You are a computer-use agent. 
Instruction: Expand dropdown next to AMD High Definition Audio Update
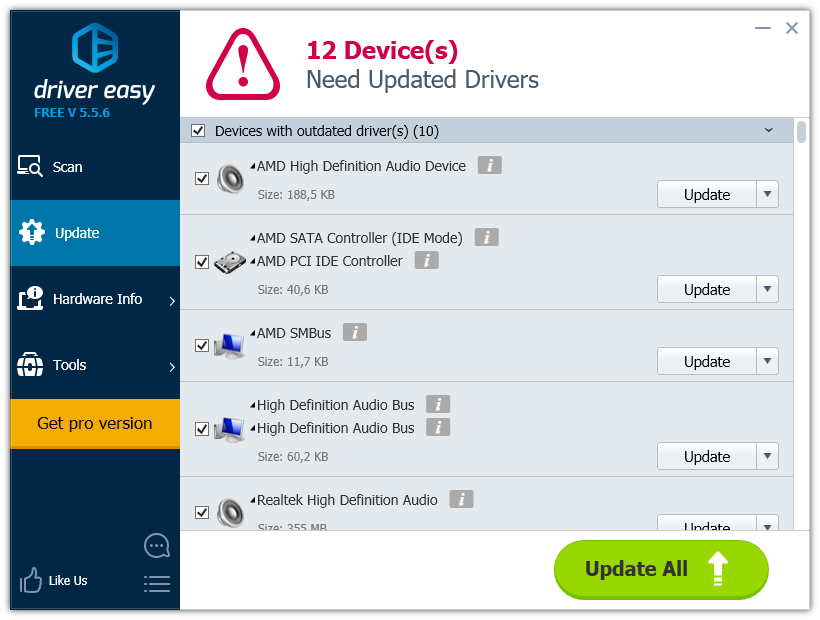(767, 194)
